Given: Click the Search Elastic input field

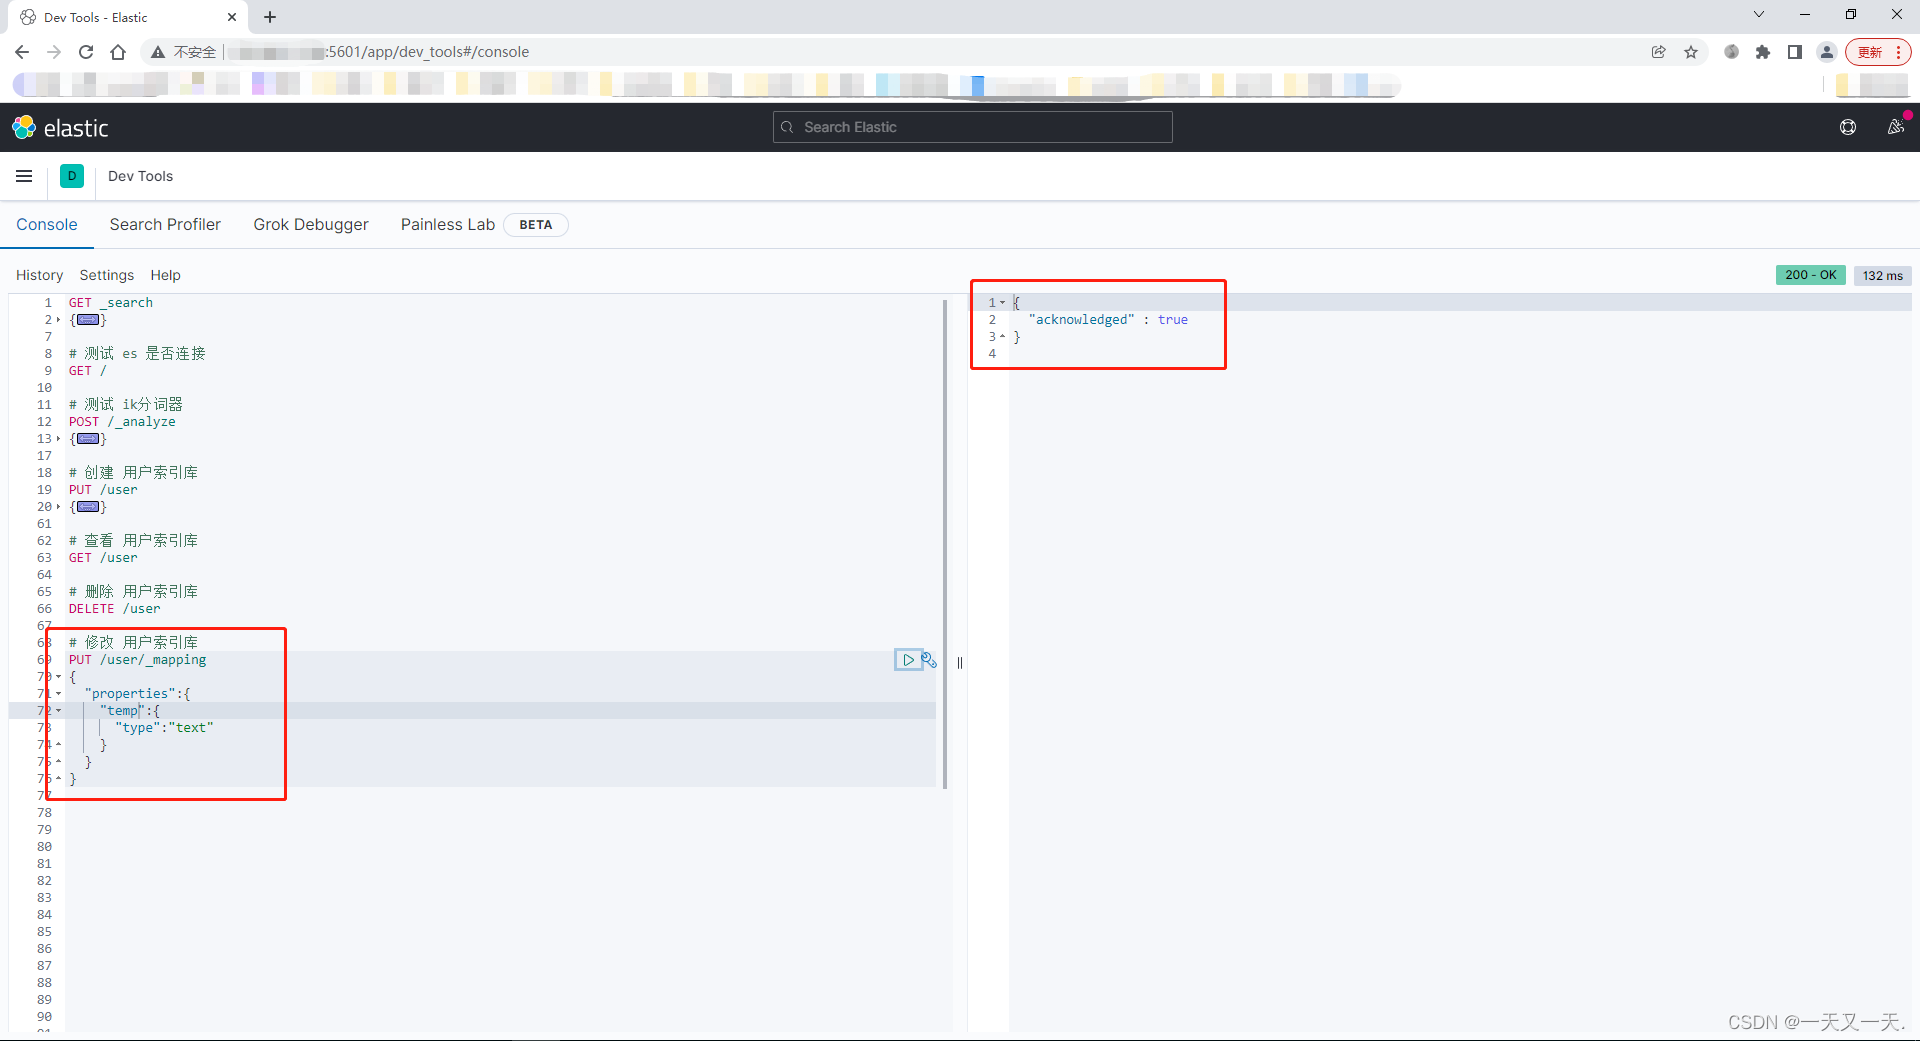Looking at the screenshot, I should pos(971,127).
